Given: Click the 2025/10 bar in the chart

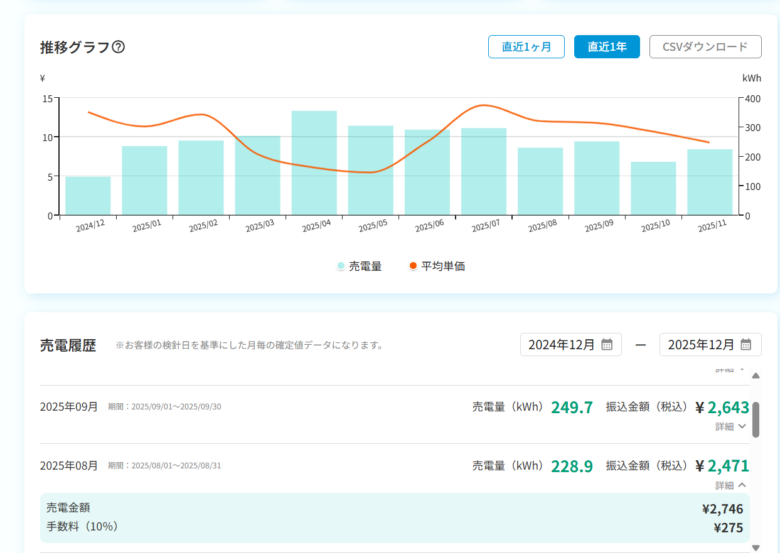Looking at the screenshot, I should coord(654,189).
